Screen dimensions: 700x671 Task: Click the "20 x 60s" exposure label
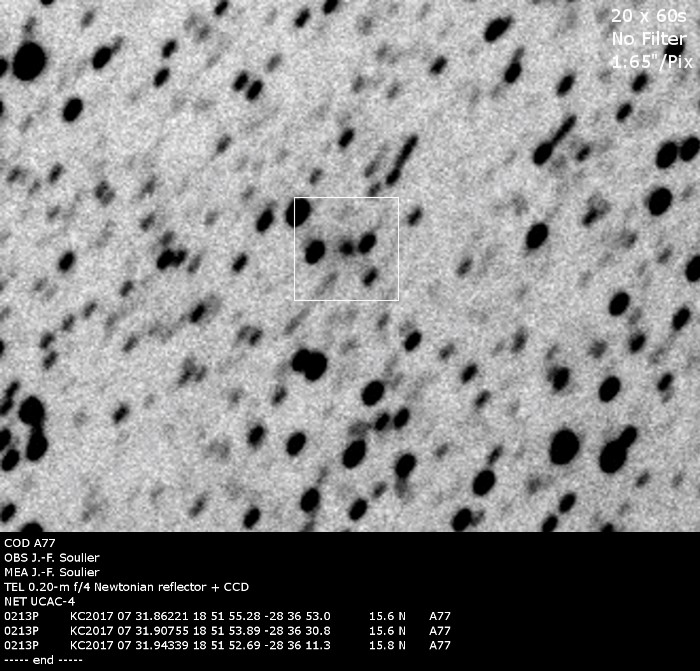point(648,16)
